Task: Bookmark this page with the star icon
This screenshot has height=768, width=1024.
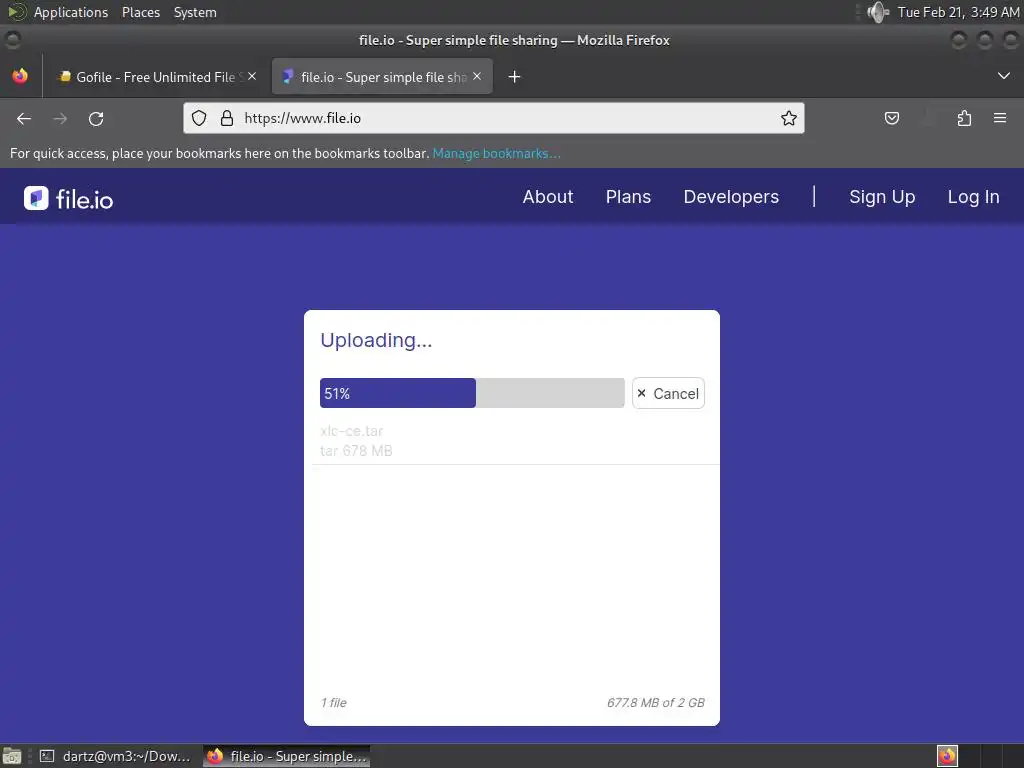Action: pyautogui.click(x=789, y=118)
